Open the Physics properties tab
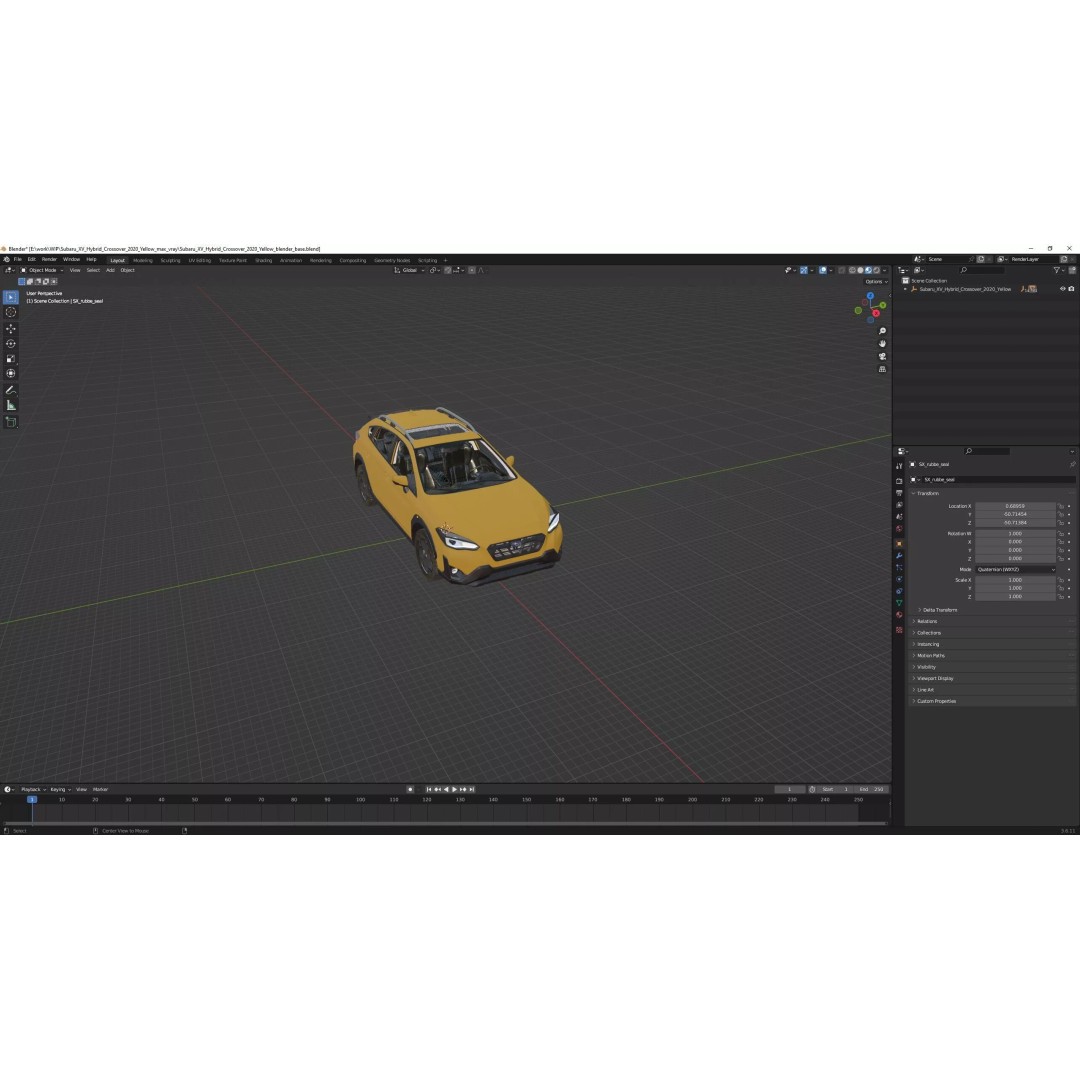Image resolution: width=1080 pixels, height=1080 pixels. (899, 579)
